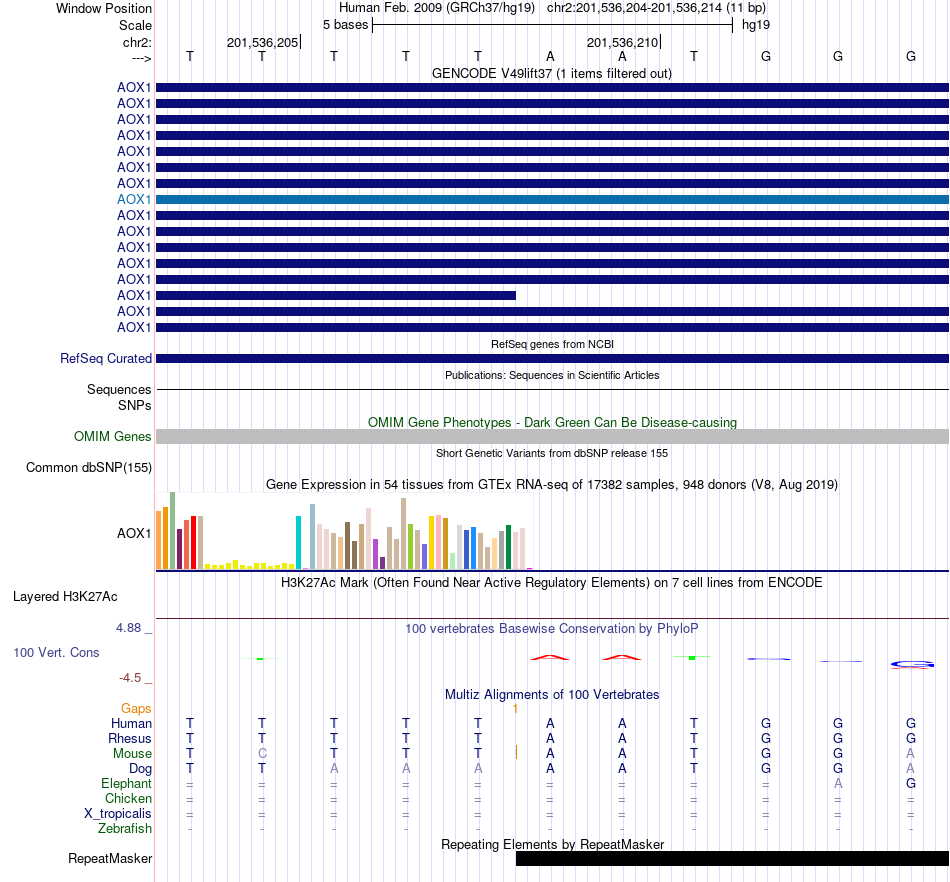Click the 'Zebrafish' alignment row label

click(125, 828)
